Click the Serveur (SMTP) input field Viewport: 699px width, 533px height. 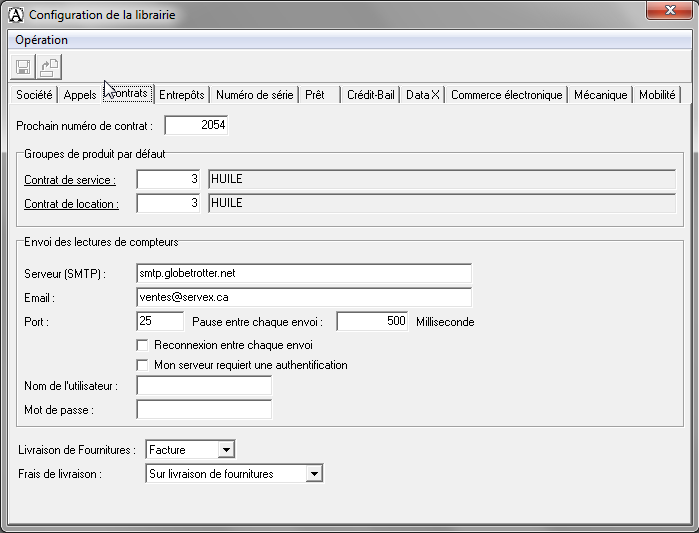click(303, 273)
